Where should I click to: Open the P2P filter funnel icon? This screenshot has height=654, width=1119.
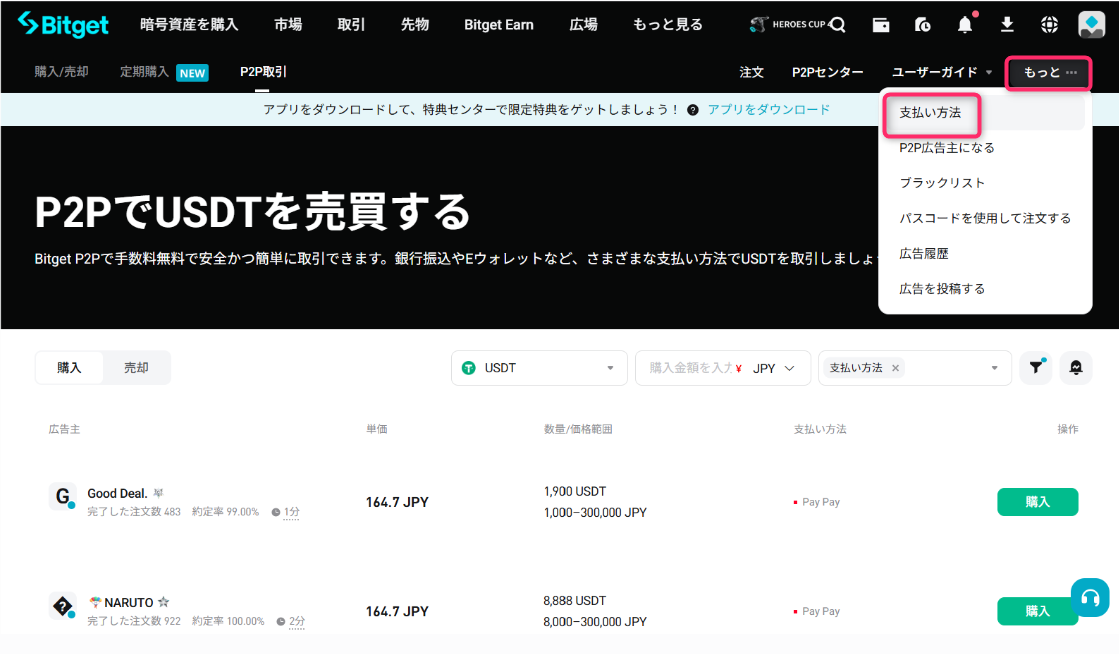click(1035, 368)
